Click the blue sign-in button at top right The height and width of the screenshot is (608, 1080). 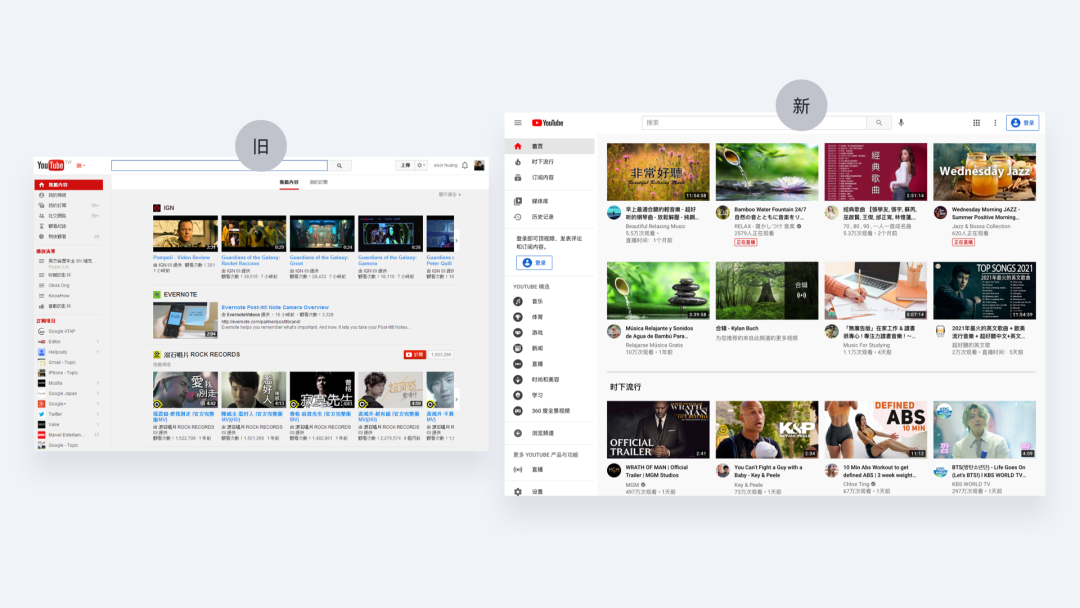point(1022,123)
